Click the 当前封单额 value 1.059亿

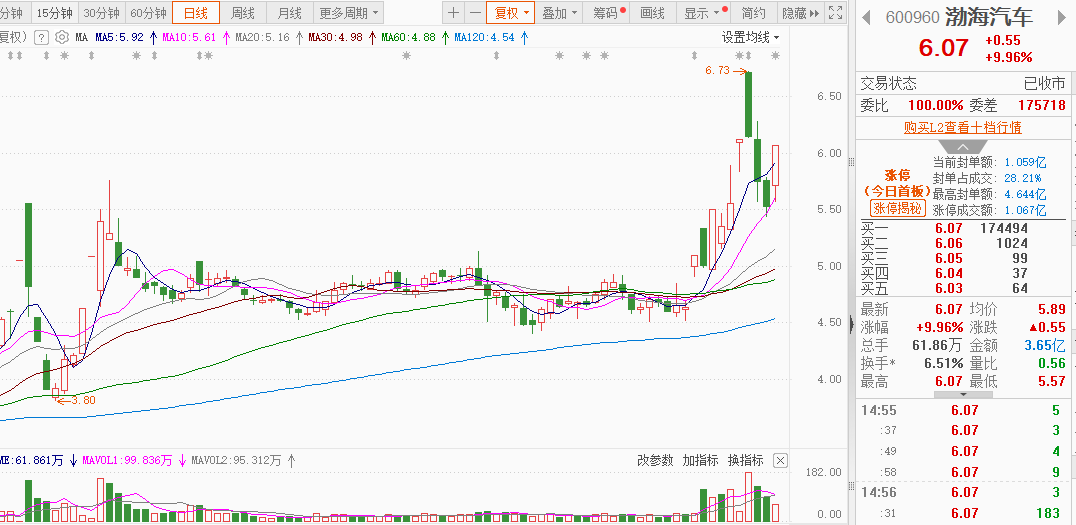point(1025,163)
